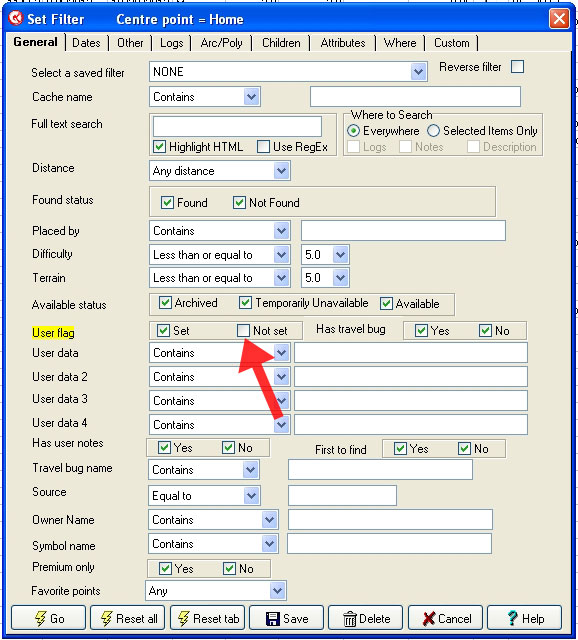
Task: Click Reset tab lightning icon button
Action: (207, 618)
